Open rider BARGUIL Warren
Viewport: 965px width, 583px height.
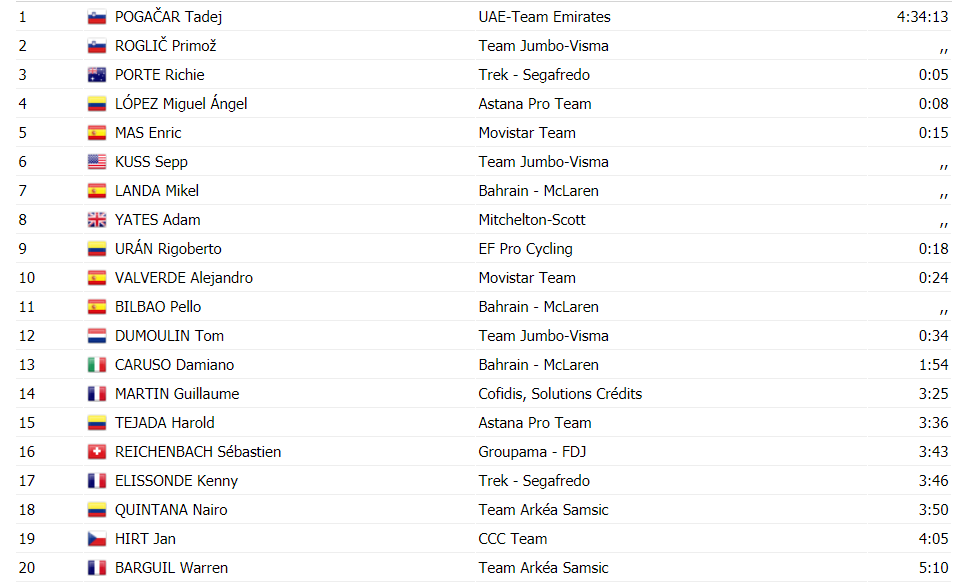pyautogui.click(x=171, y=568)
